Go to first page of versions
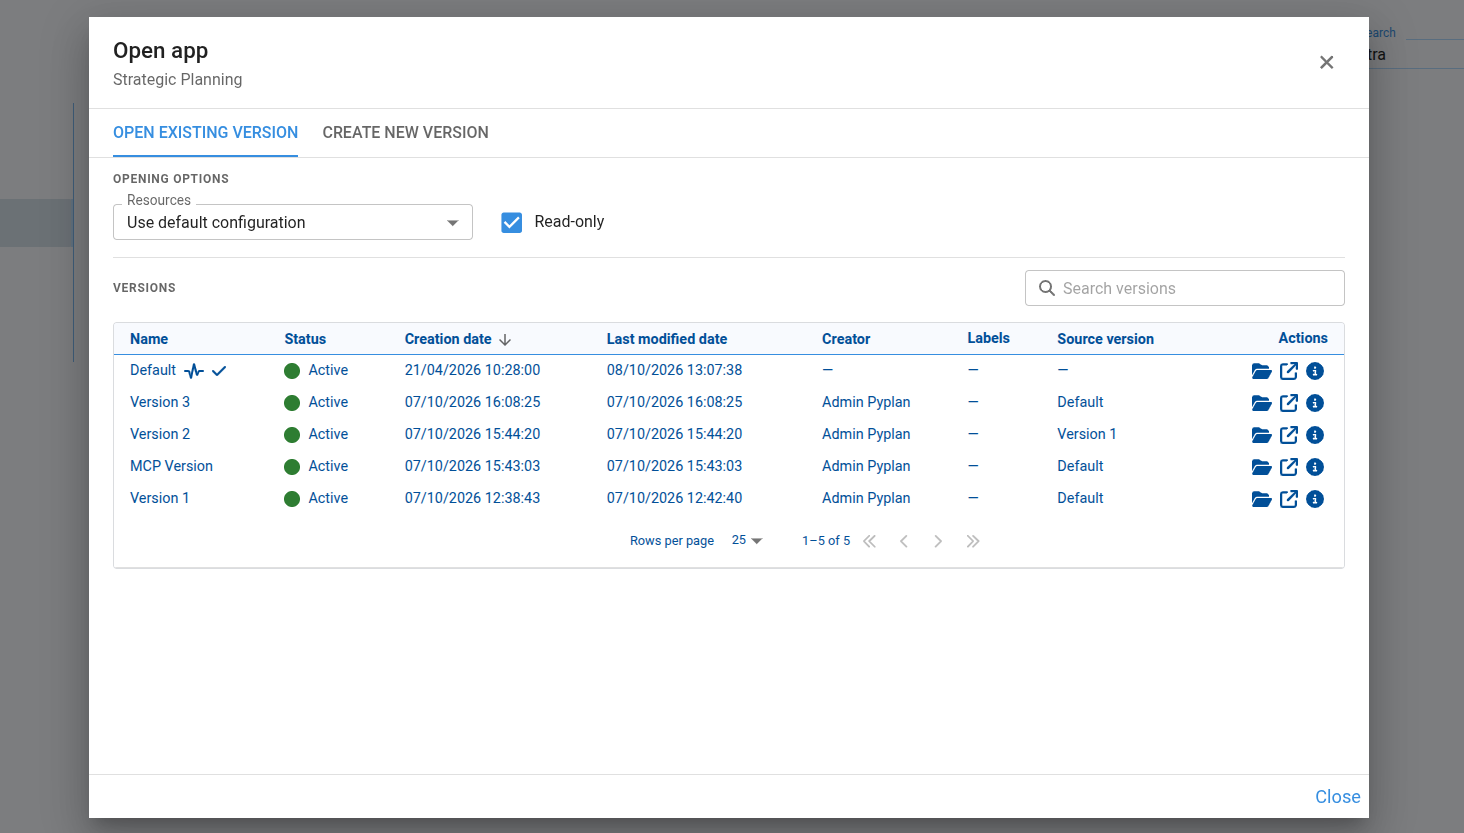 [870, 541]
